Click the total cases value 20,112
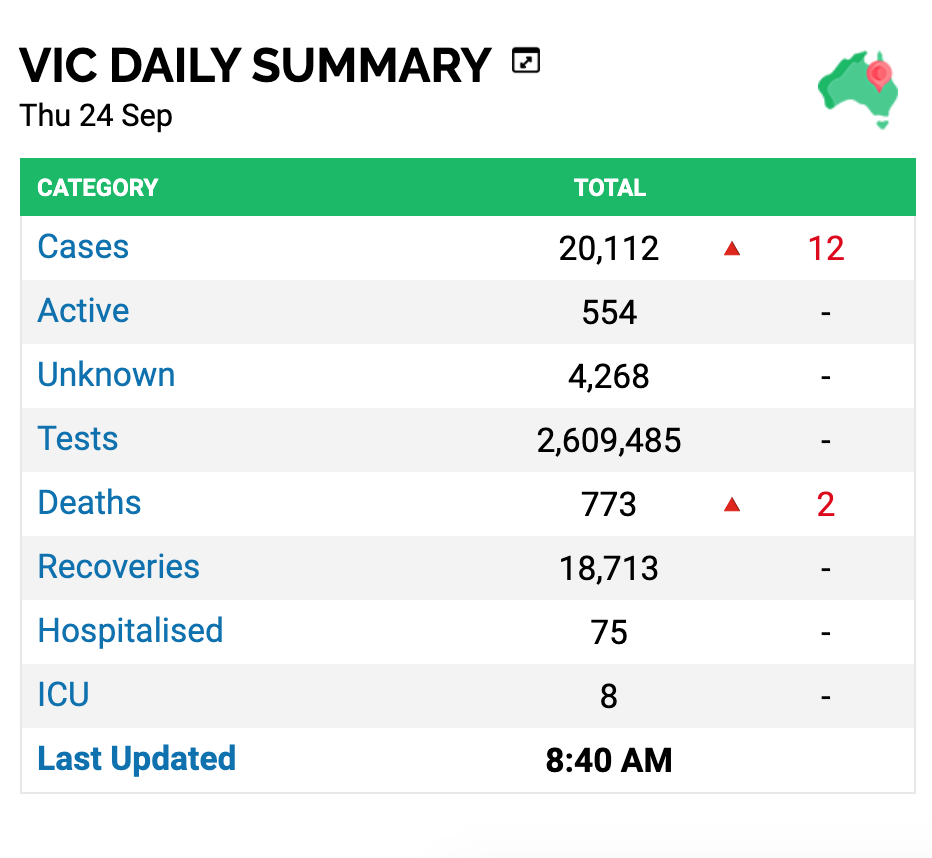 click(609, 248)
